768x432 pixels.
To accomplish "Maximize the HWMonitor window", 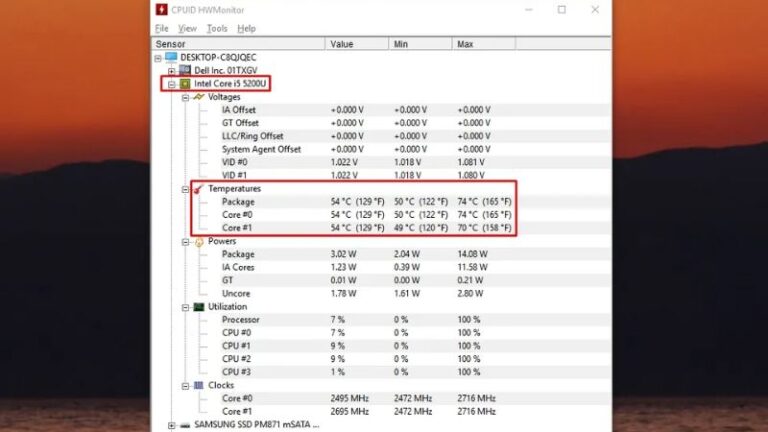I will pyautogui.click(x=562, y=9).
